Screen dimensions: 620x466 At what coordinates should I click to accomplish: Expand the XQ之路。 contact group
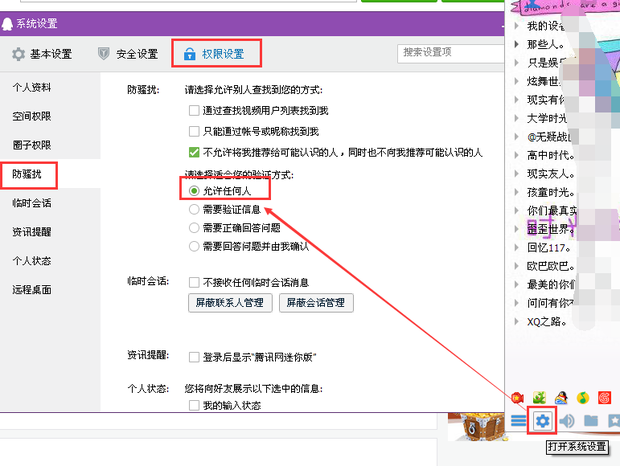[516, 321]
